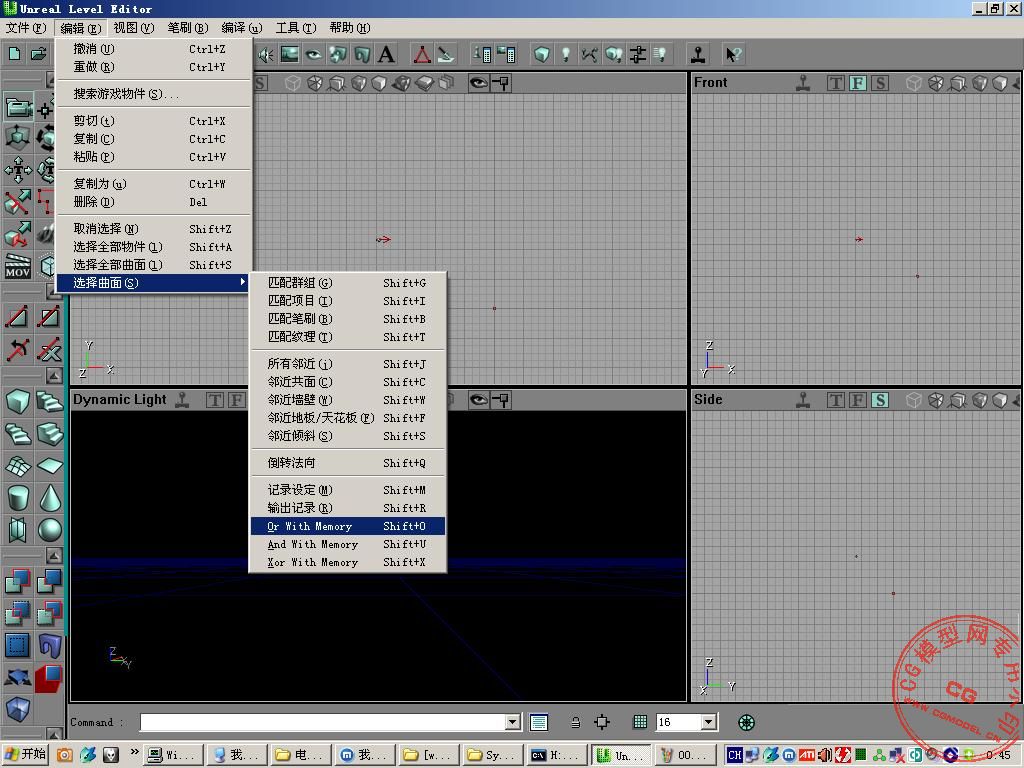Screen dimensions: 1024x768
Task: Build a Cube brush
Action: point(18,400)
